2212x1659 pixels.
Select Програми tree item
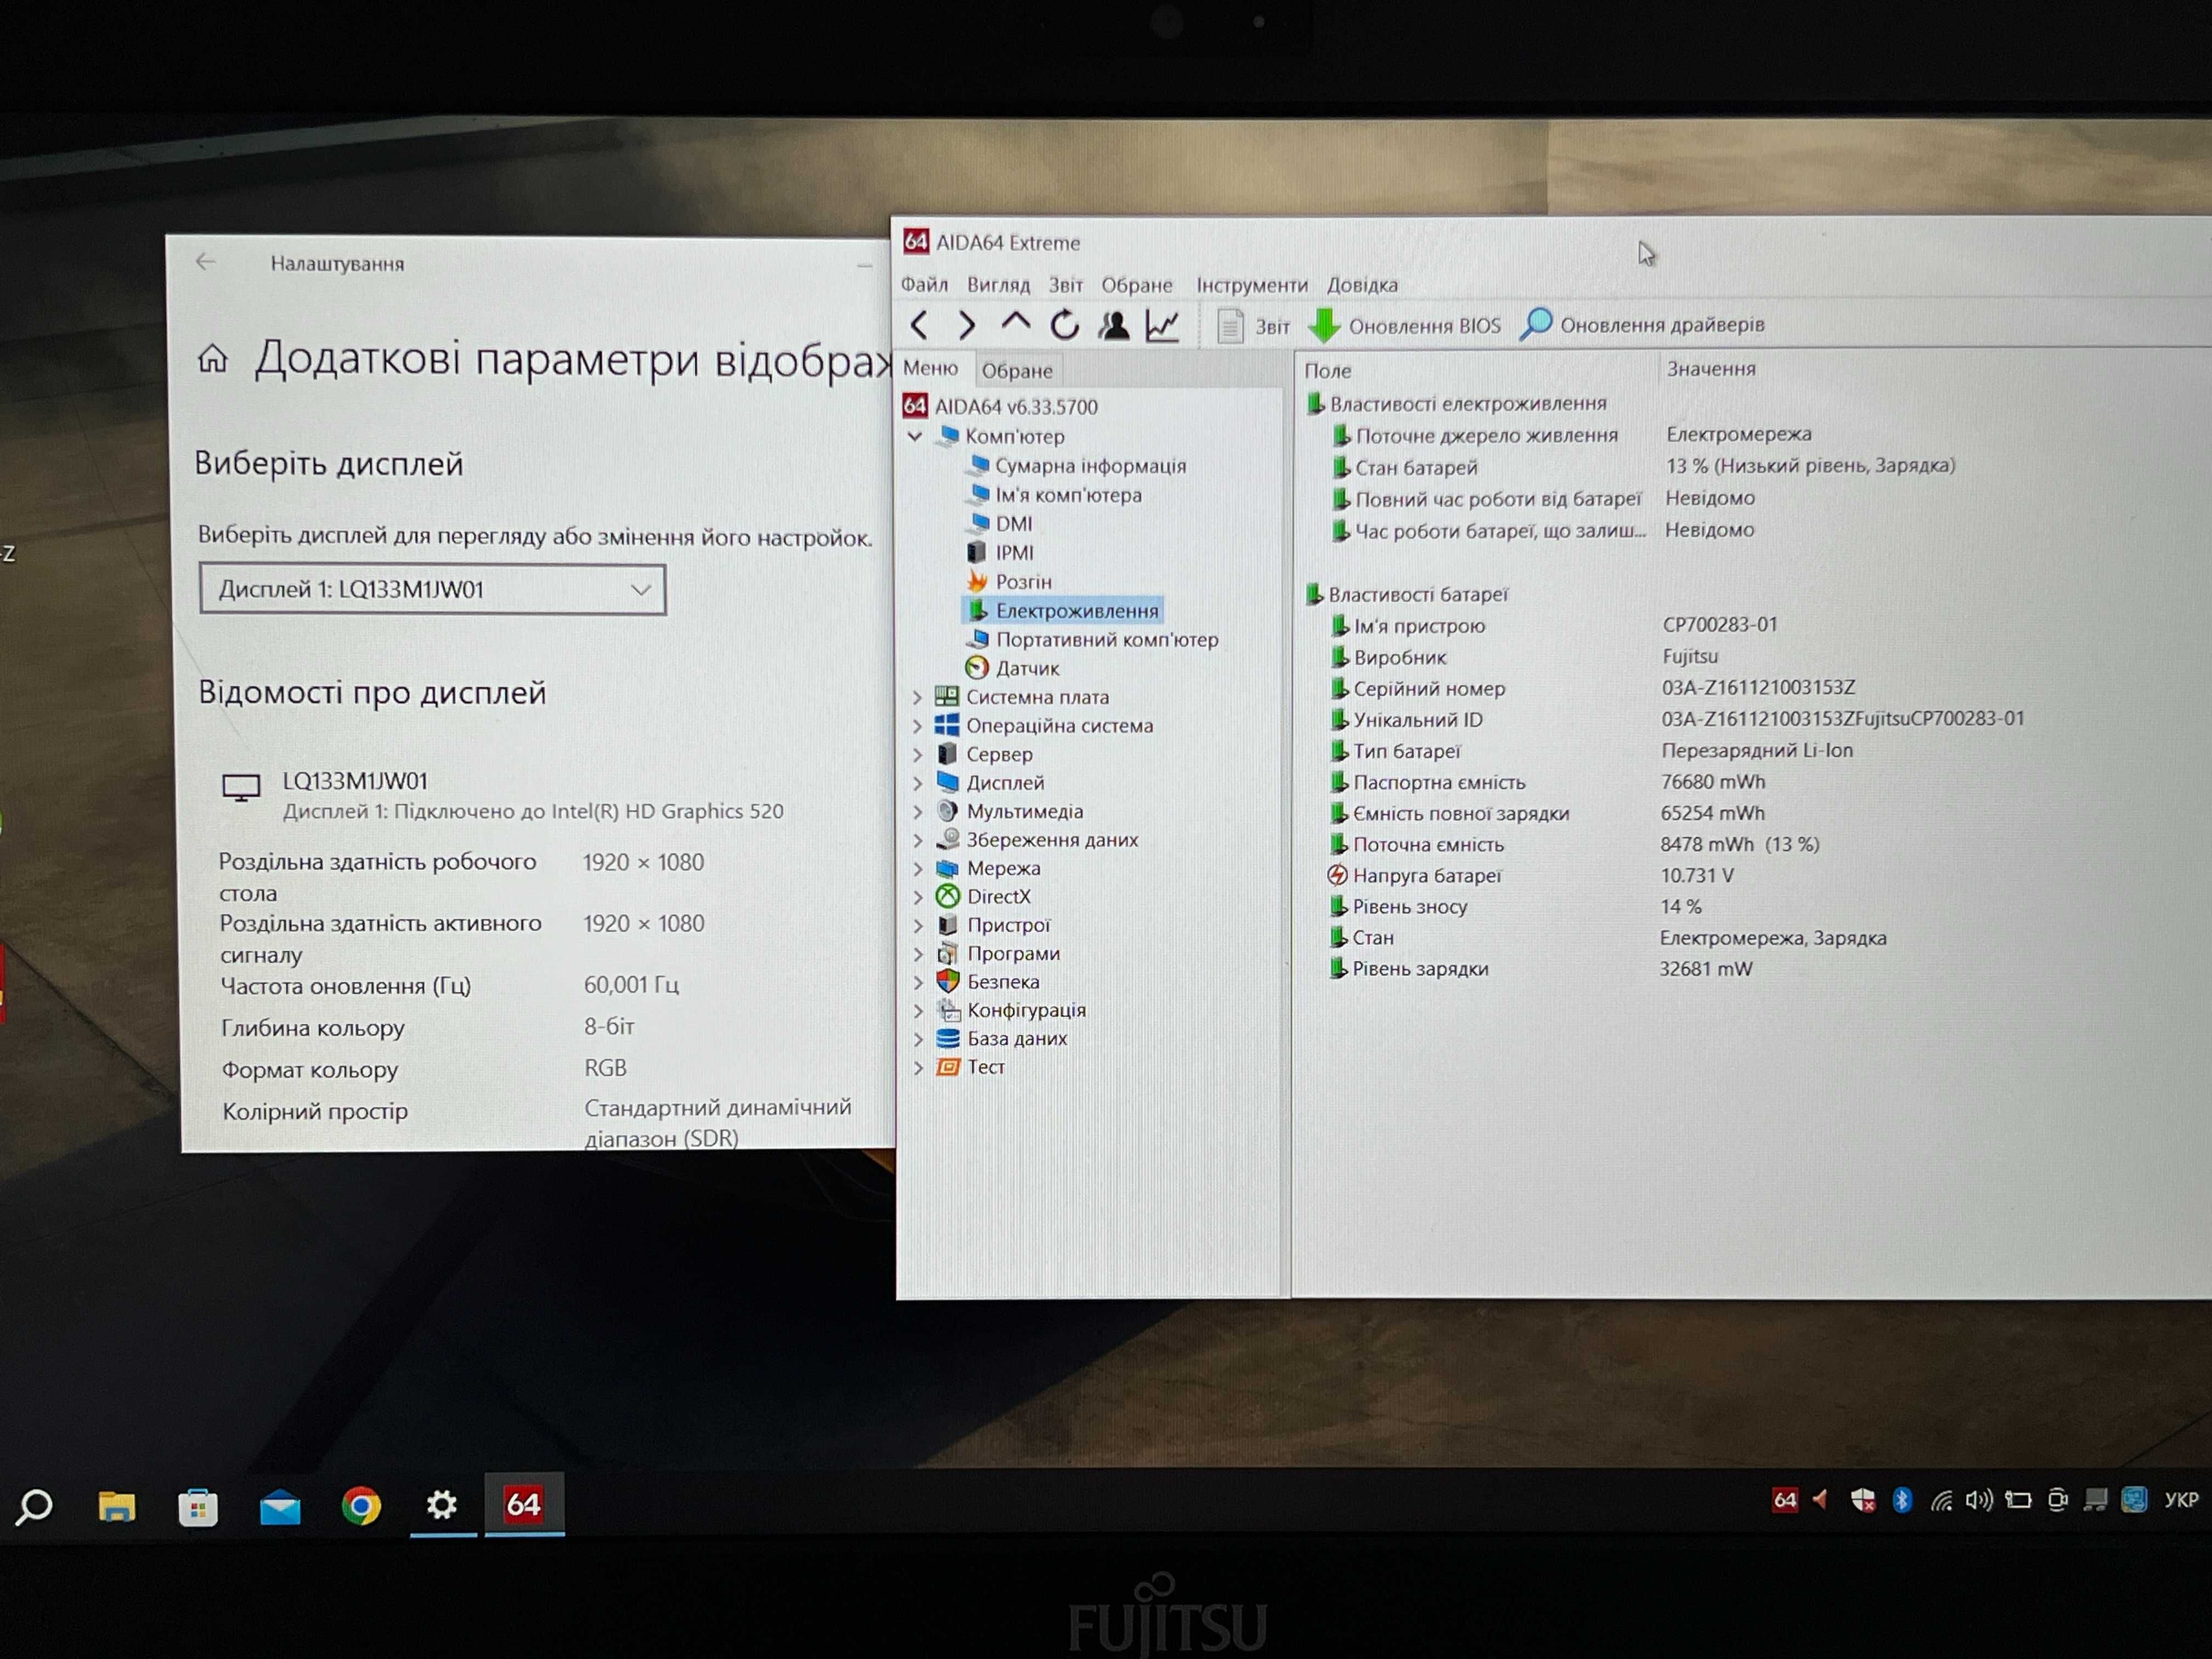(998, 953)
